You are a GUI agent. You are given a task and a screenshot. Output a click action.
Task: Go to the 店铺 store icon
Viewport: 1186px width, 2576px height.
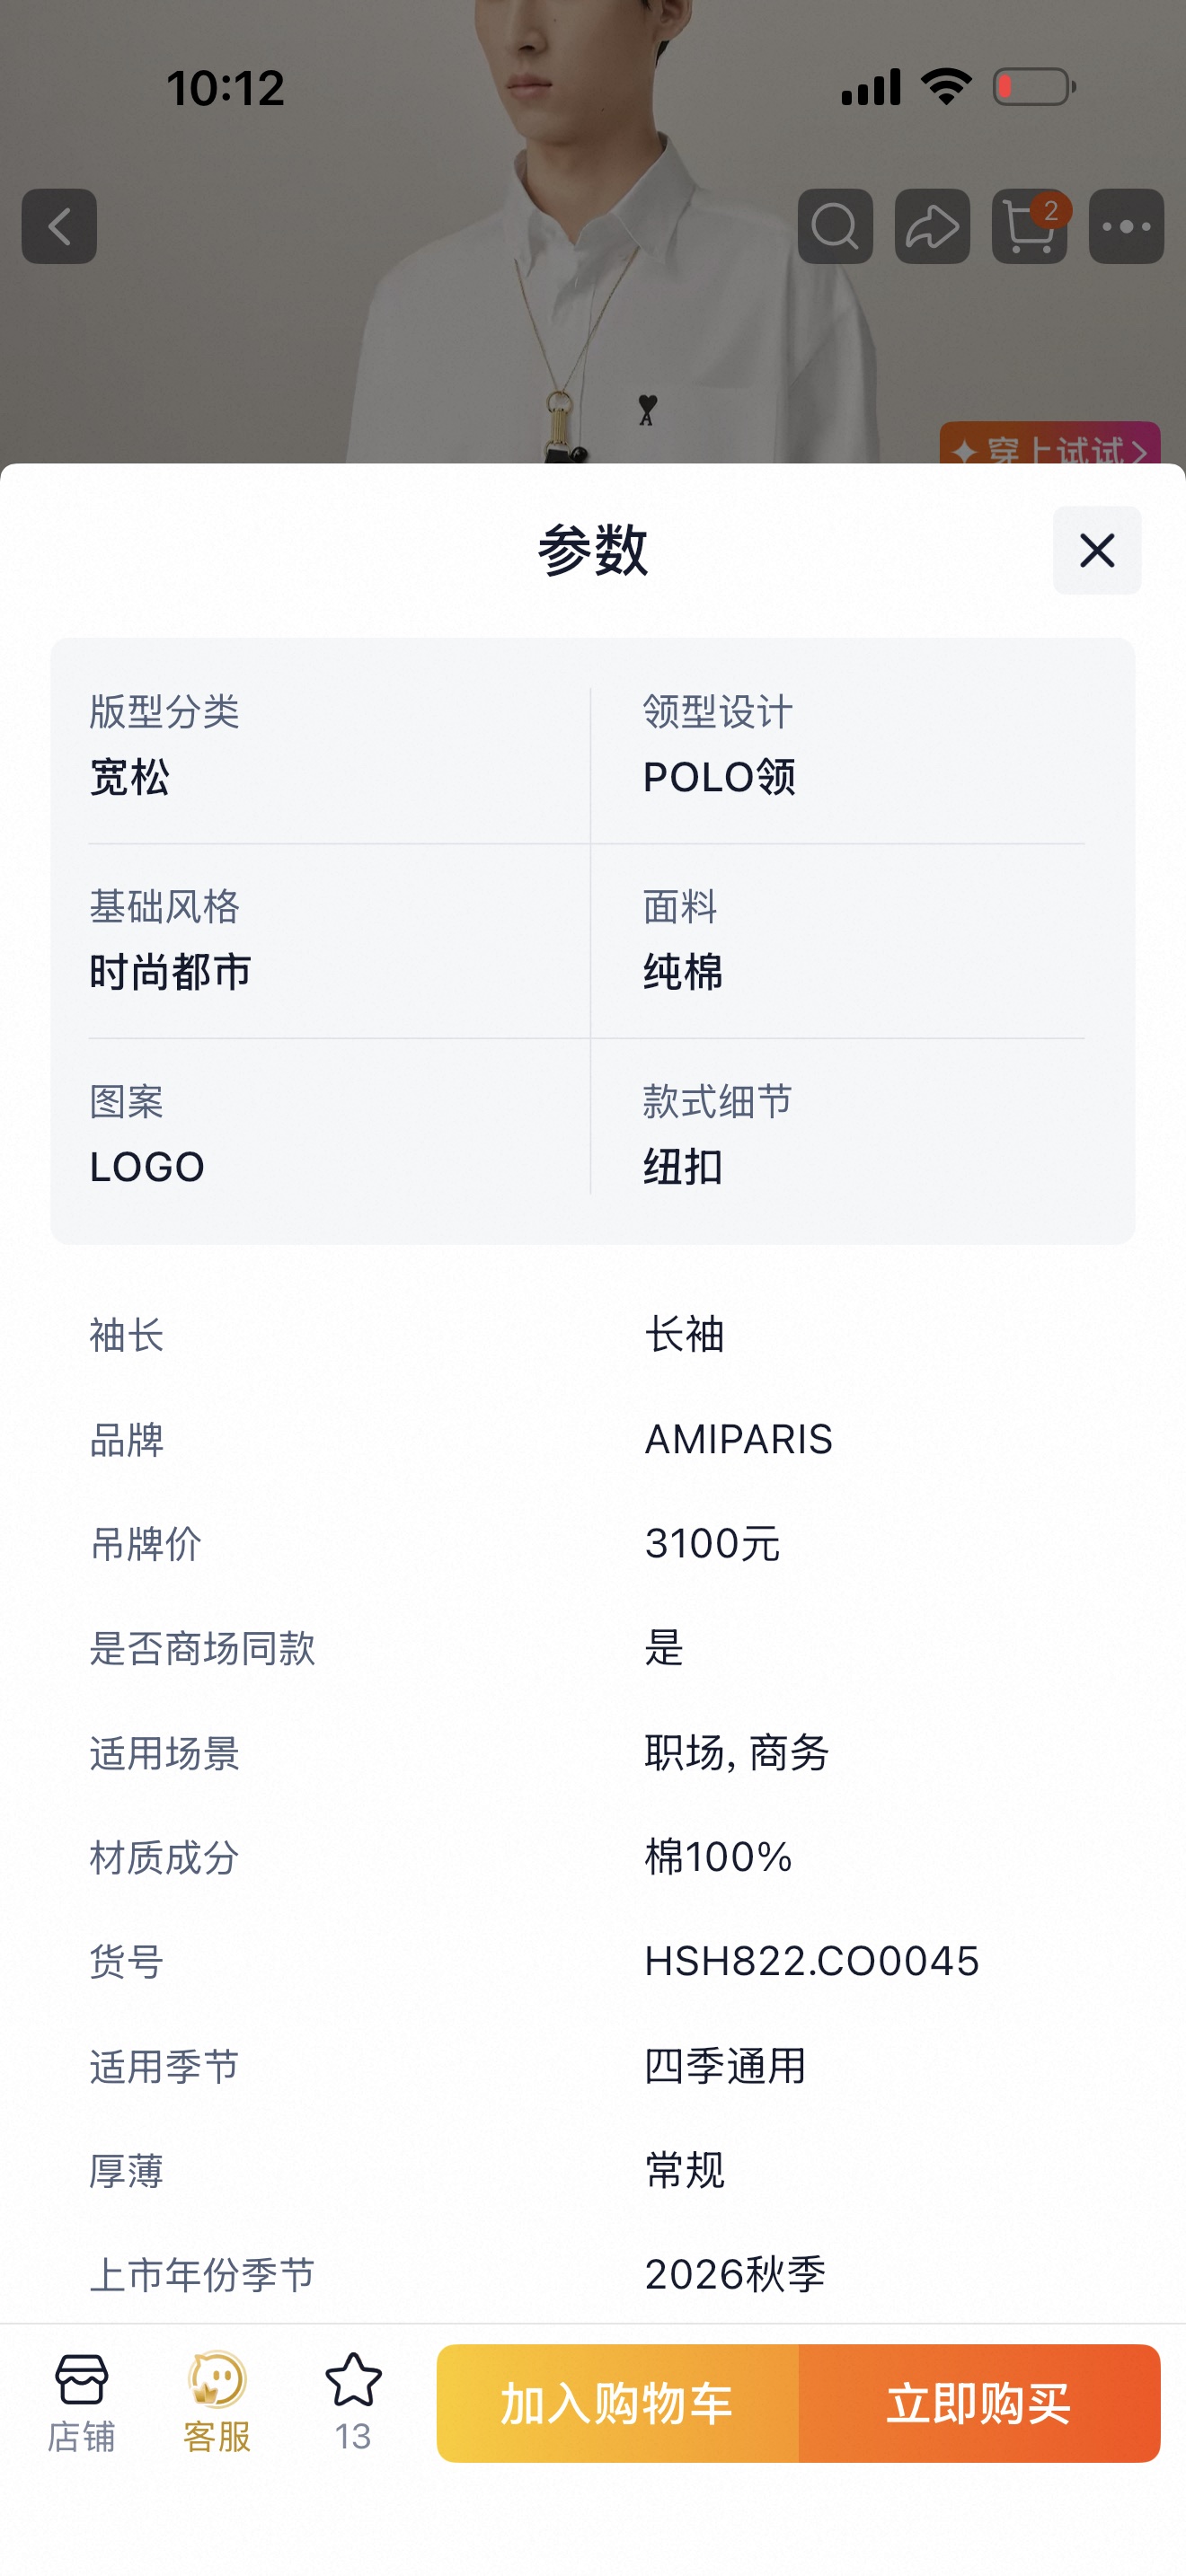pyautogui.click(x=81, y=2402)
